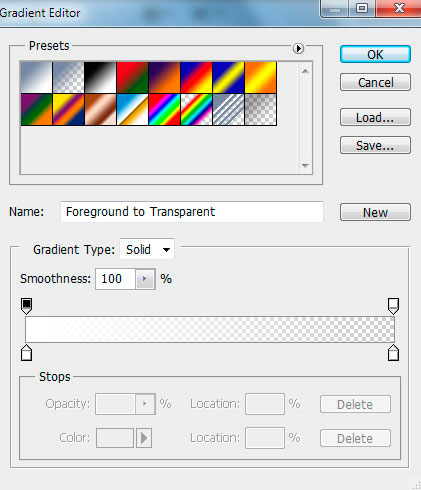Click the Save... button

point(375,145)
